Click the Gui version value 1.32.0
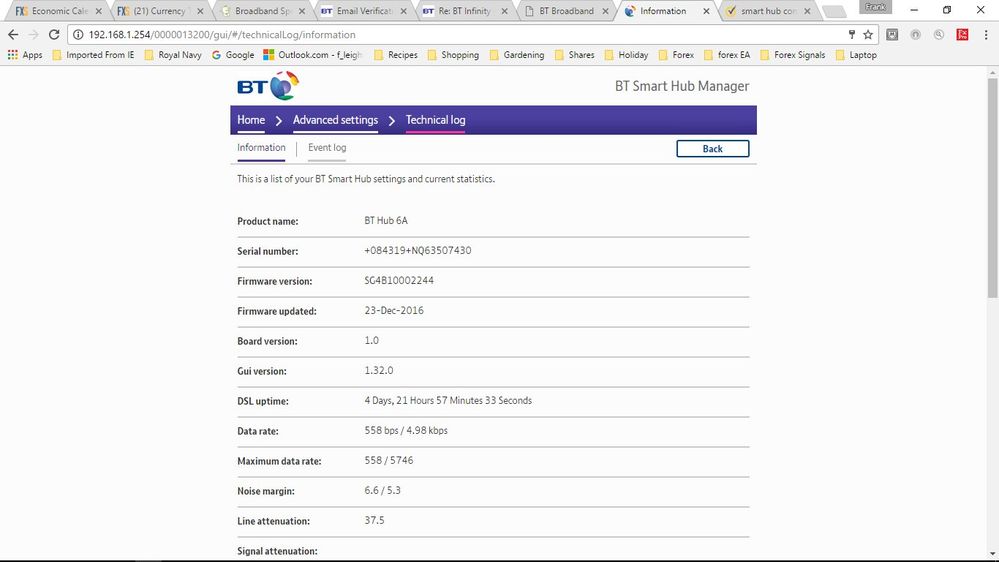Screen dimensions: 999x562 click(x=378, y=370)
